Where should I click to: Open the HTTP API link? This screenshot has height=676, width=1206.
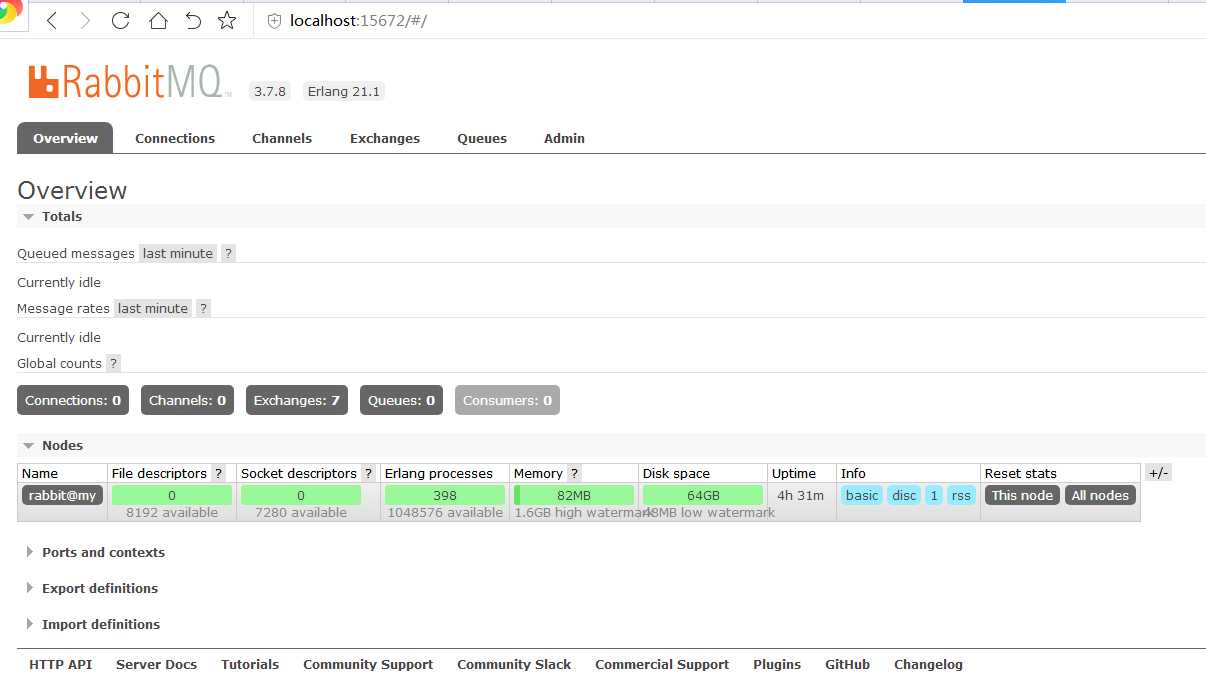point(60,665)
